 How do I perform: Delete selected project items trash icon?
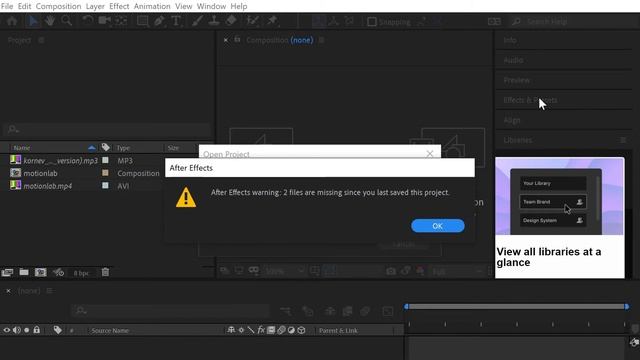[x=105, y=272]
